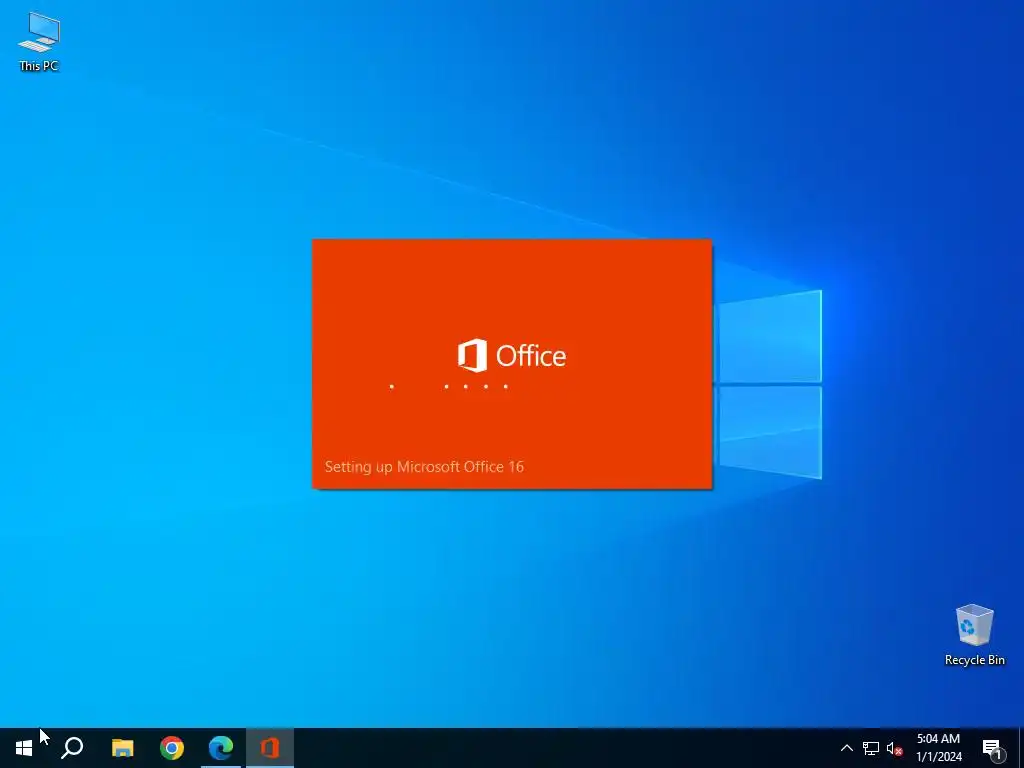This screenshot has width=1024, height=768.
Task: Open the clock showing 5:04 AM
Action: point(938,748)
